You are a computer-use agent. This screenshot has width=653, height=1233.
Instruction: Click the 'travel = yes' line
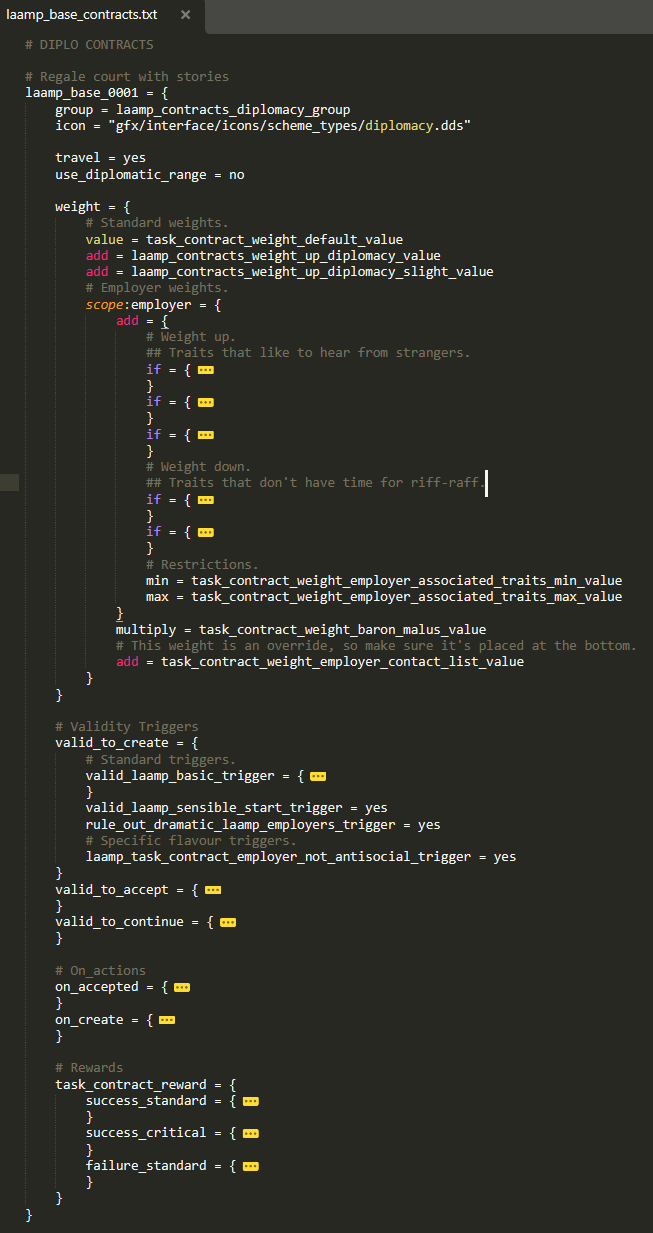(x=100, y=158)
